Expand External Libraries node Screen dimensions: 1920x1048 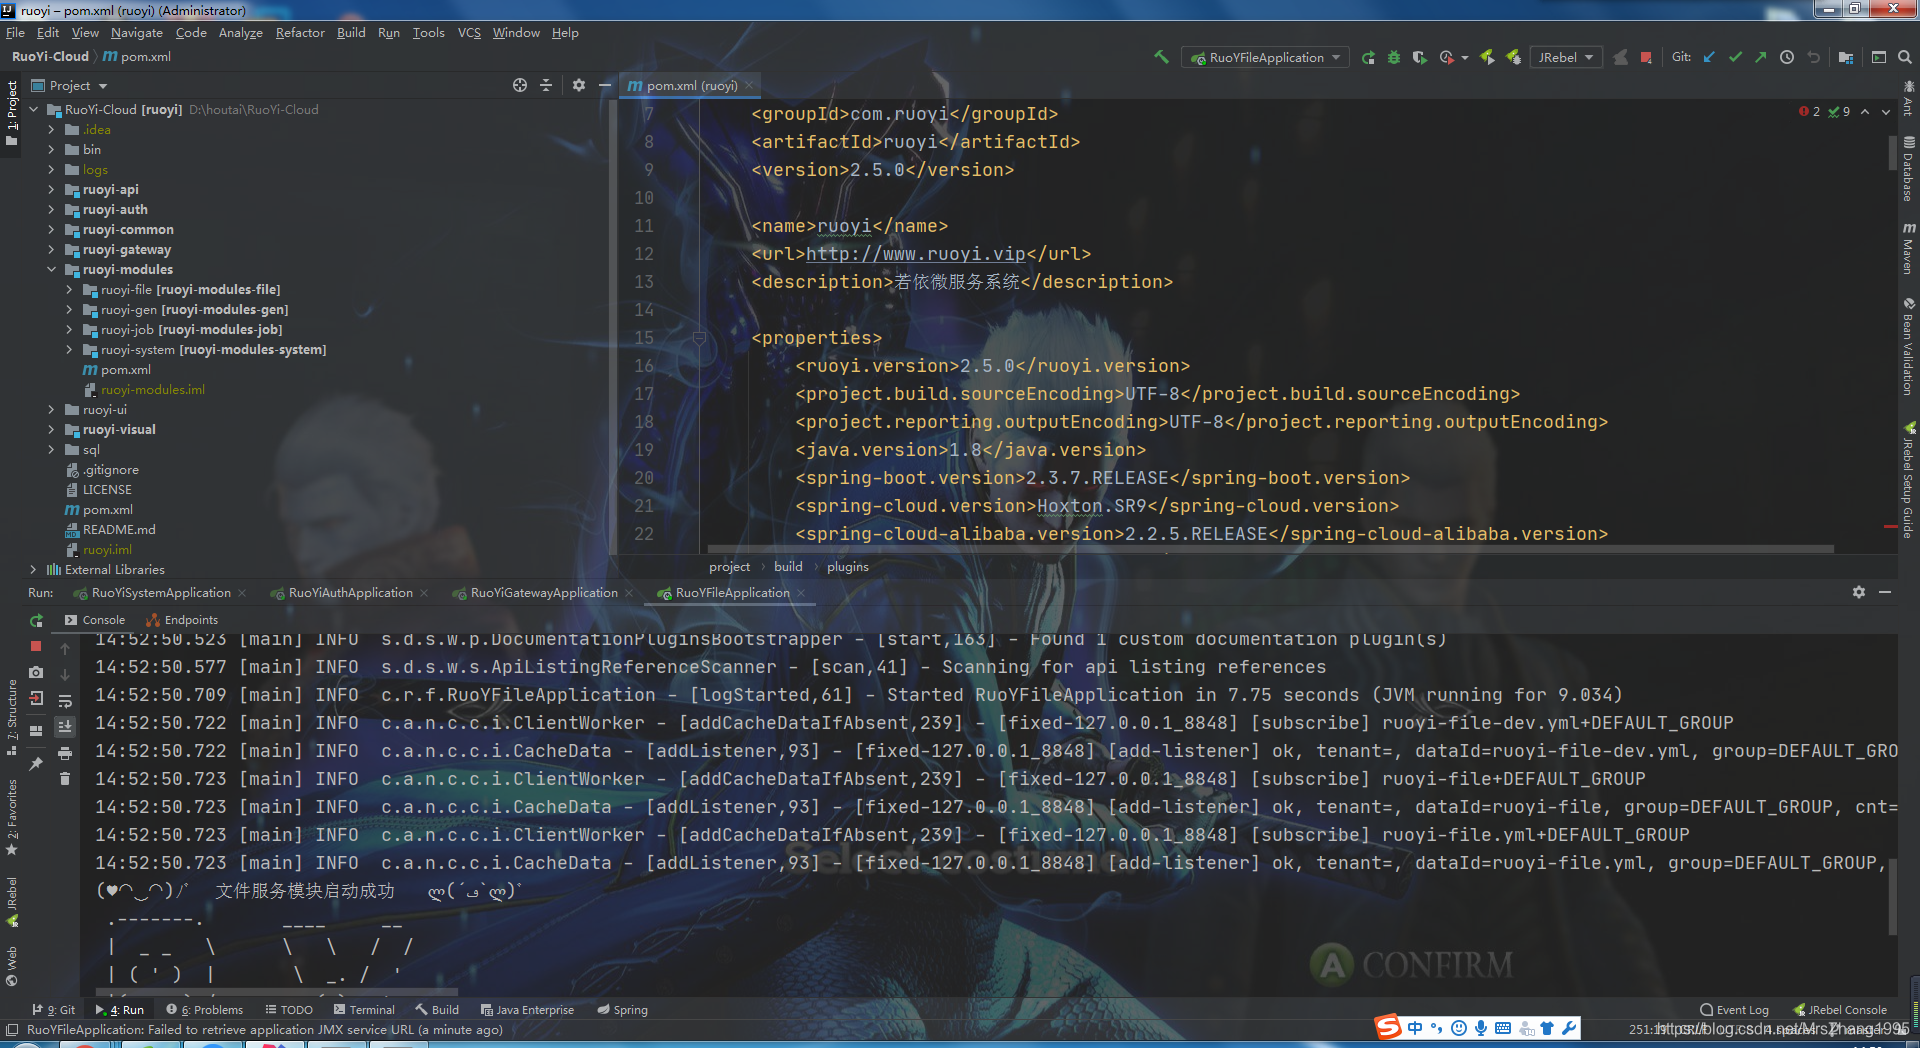click(33, 569)
